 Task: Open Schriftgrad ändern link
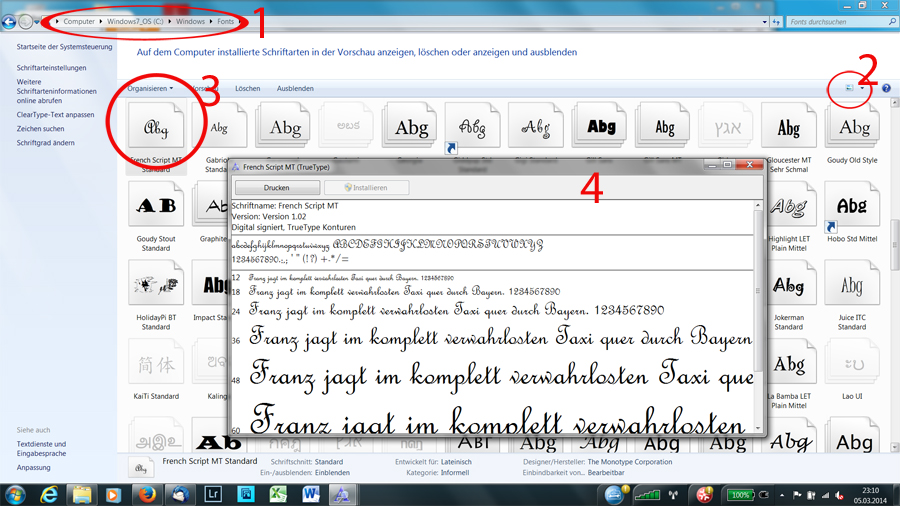[x=45, y=143]
